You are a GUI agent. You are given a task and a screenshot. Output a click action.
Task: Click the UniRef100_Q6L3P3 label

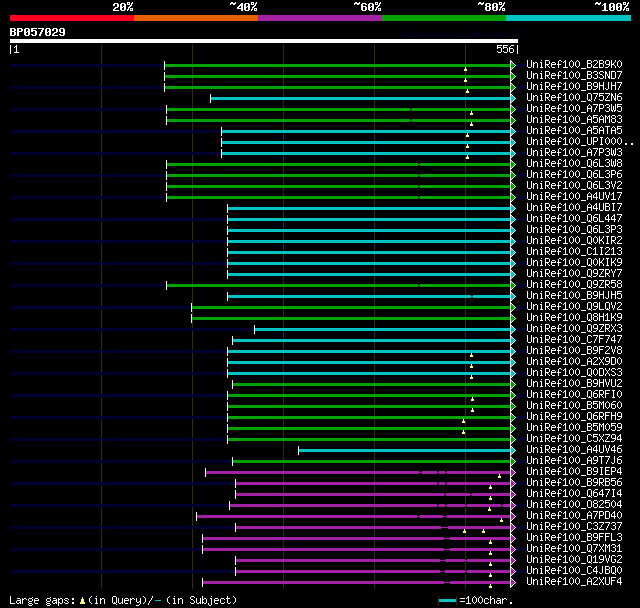[574, 230]
